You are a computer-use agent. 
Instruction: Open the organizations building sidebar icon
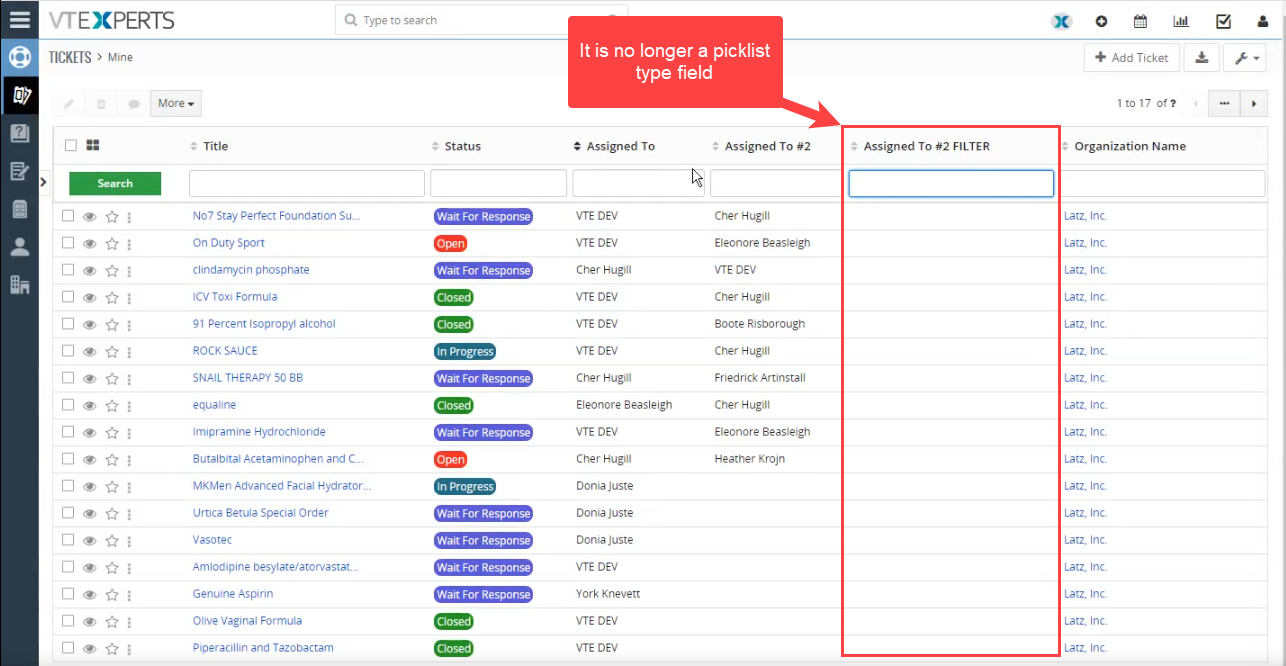[x=19, y=285]
